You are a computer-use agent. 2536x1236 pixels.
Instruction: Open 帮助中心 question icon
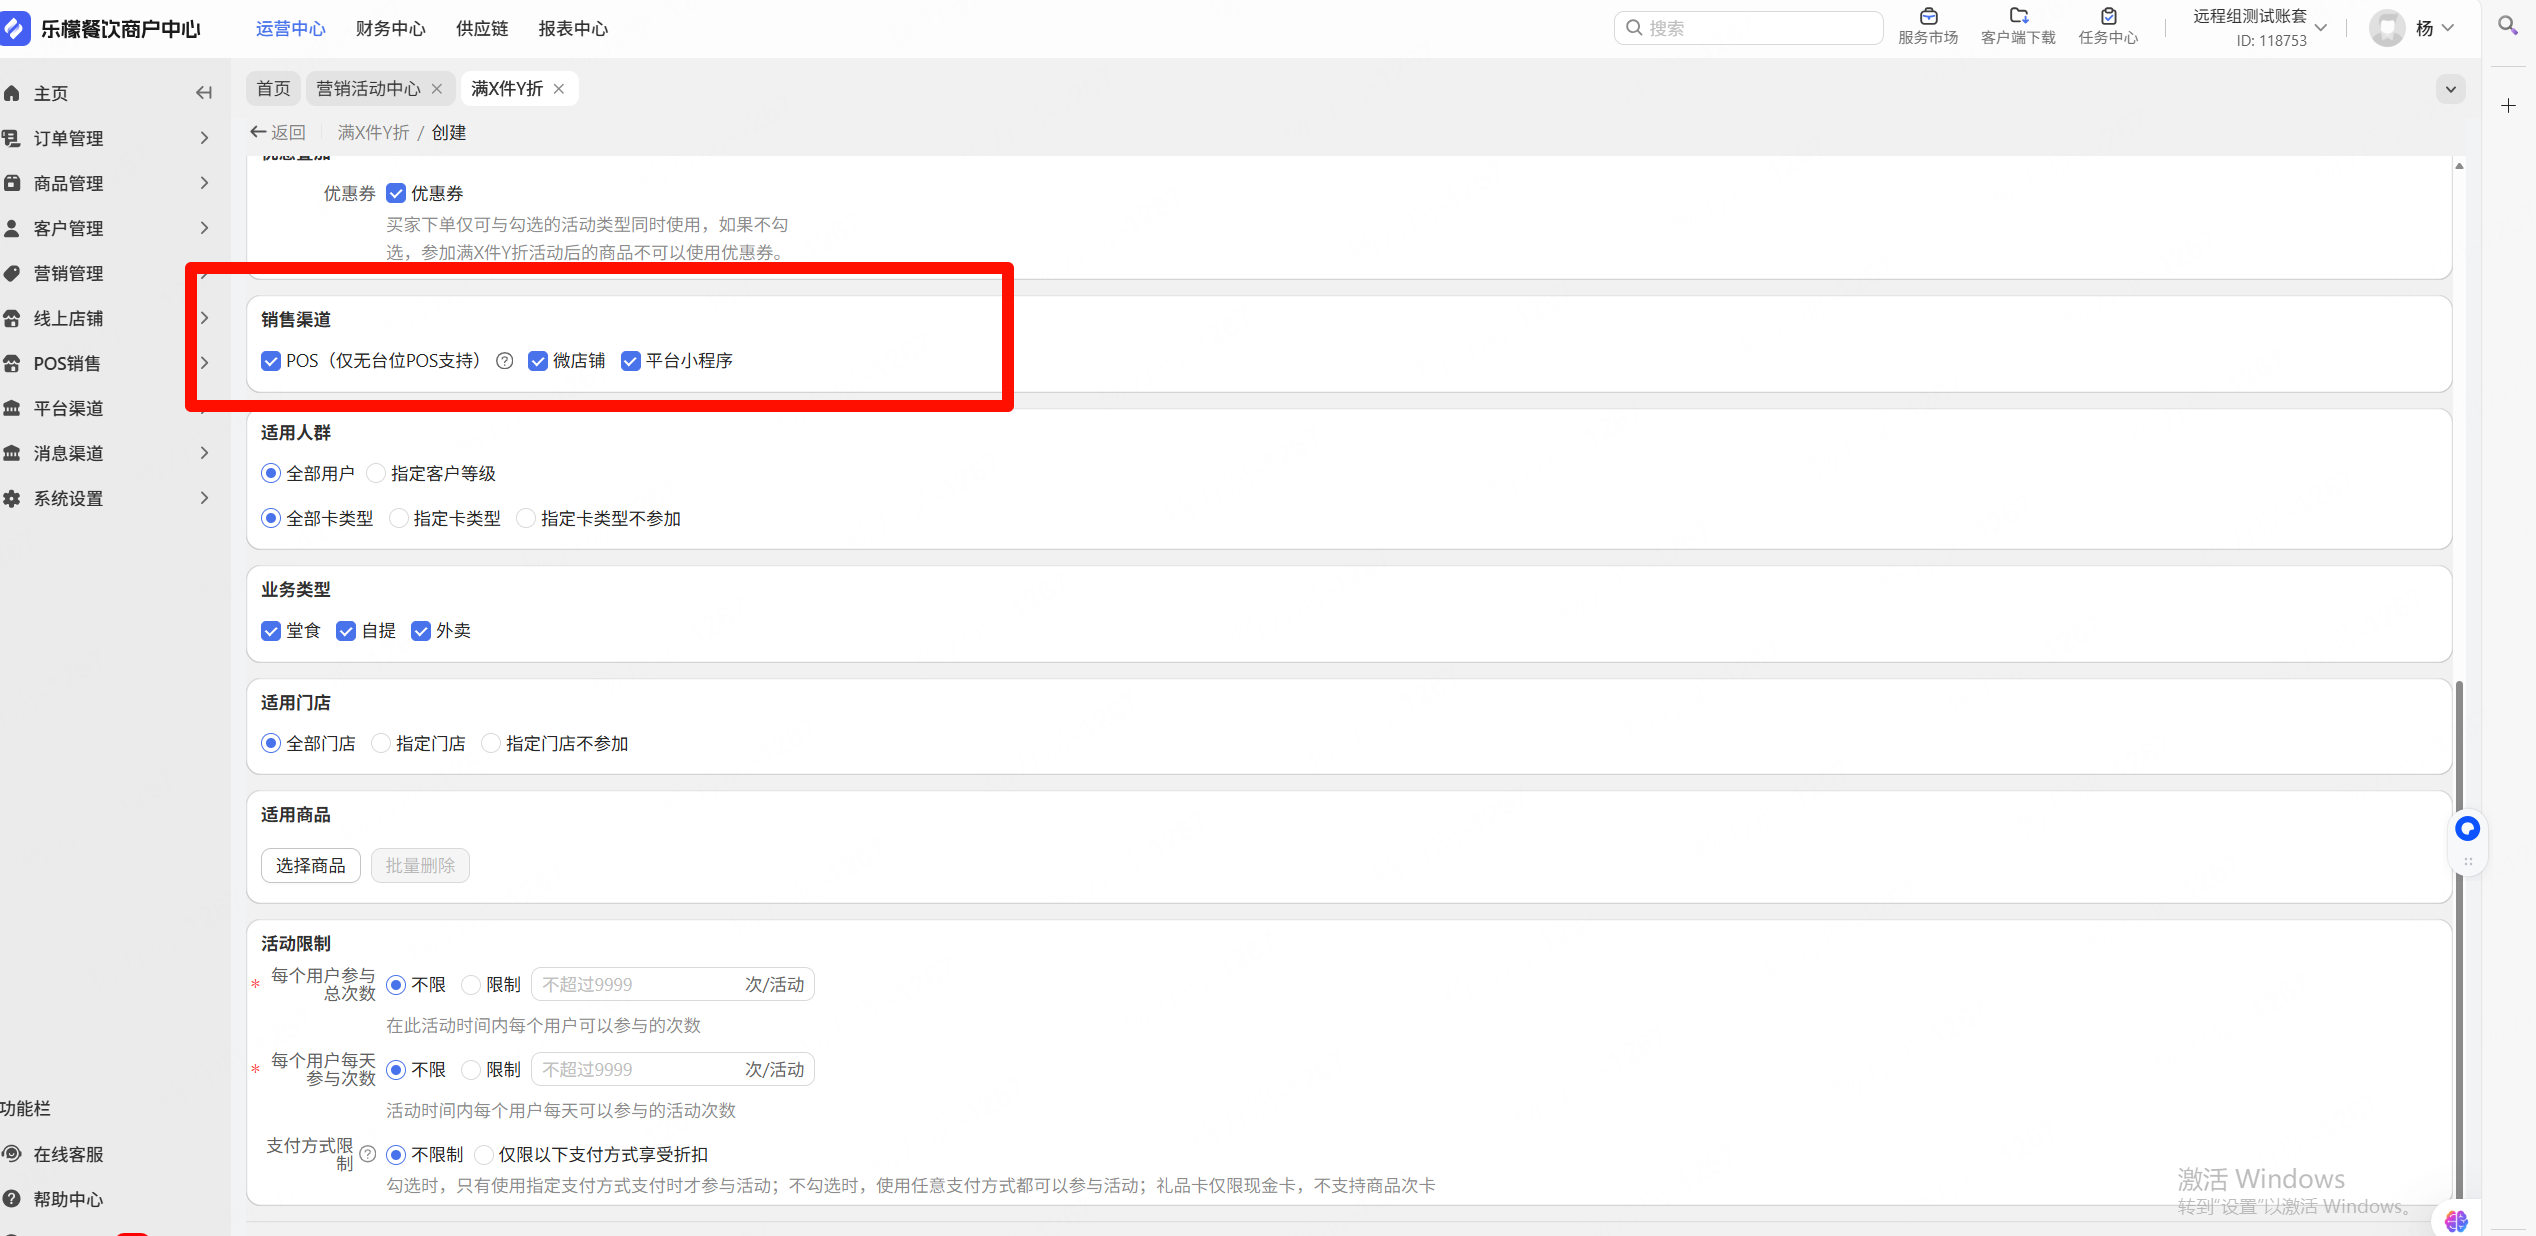(12, 1199)
